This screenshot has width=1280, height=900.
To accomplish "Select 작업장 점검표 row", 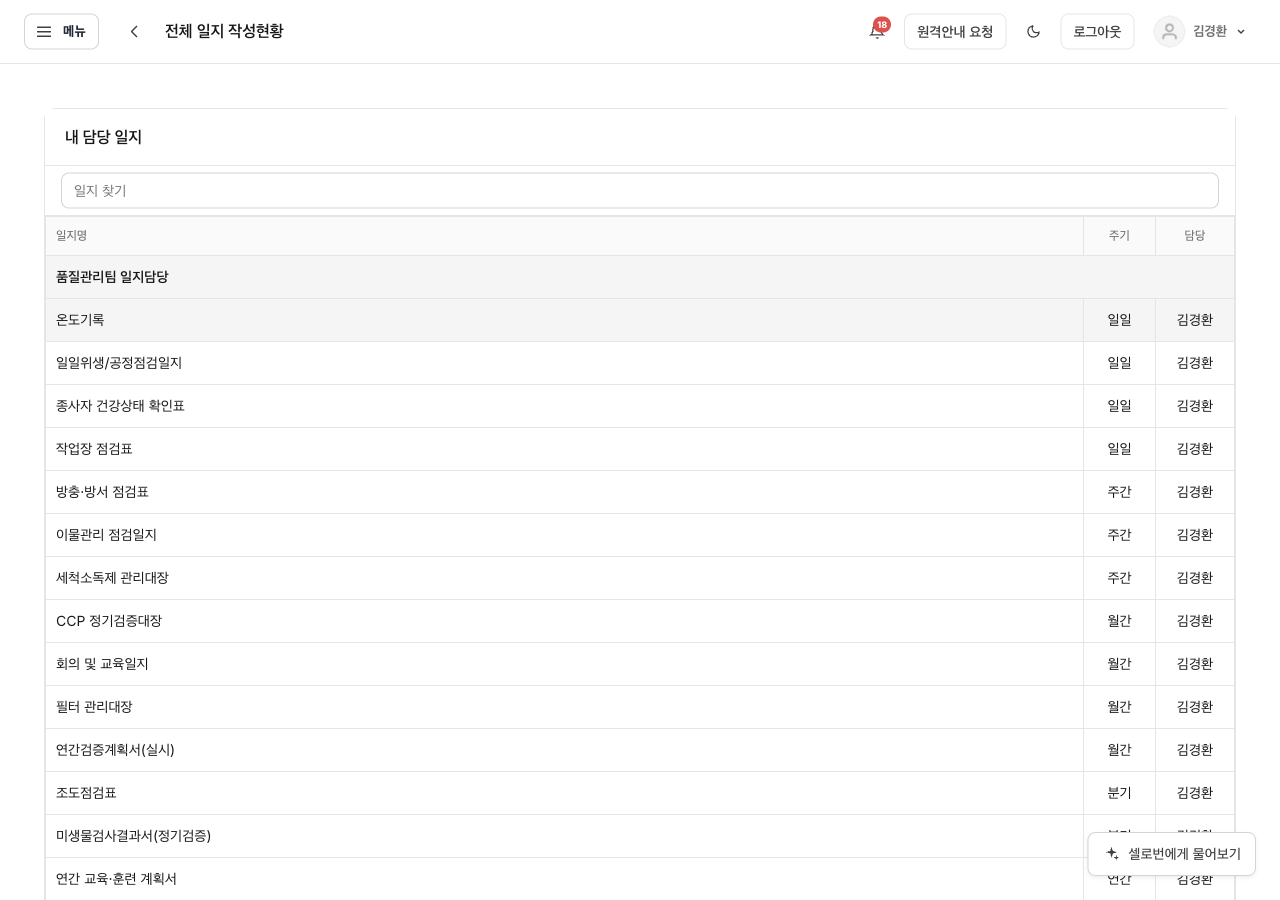I will 640,449.
